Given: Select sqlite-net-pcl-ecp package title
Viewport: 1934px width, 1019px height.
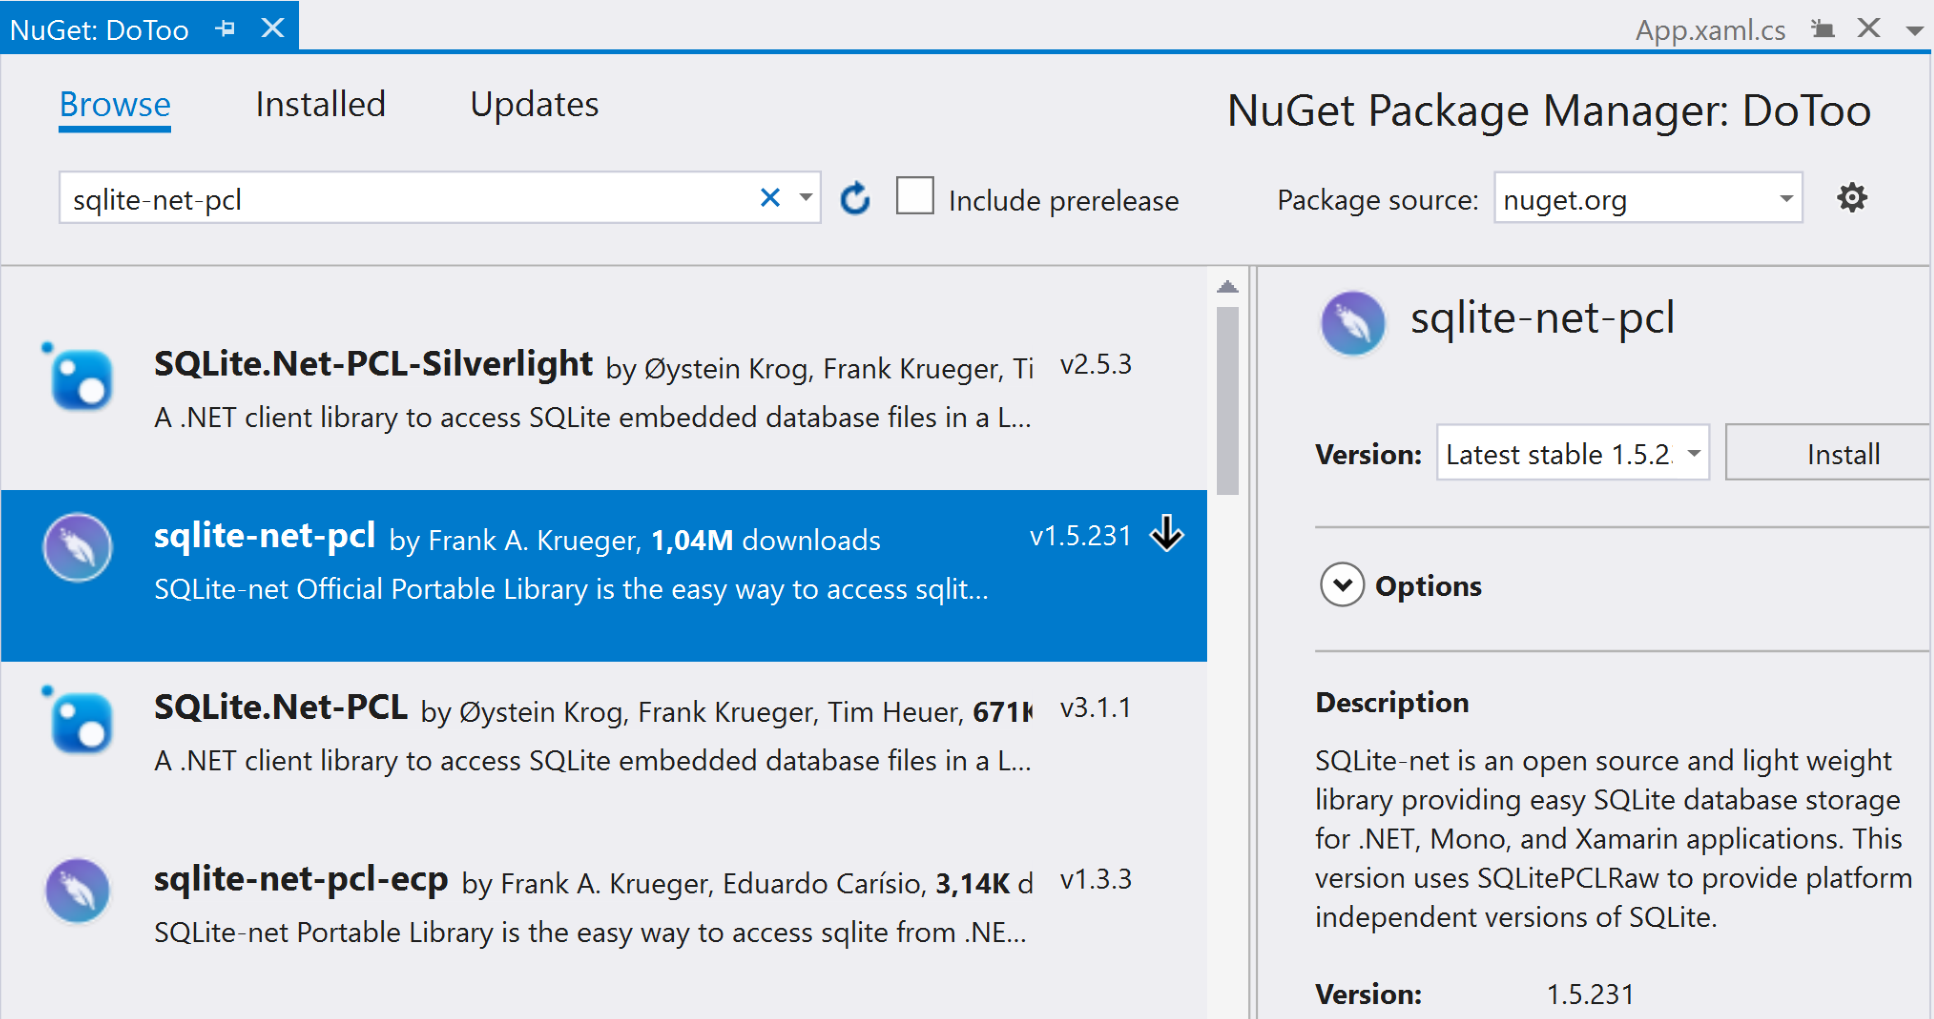Looking at the screenshot, I should (x=301, y=879).
